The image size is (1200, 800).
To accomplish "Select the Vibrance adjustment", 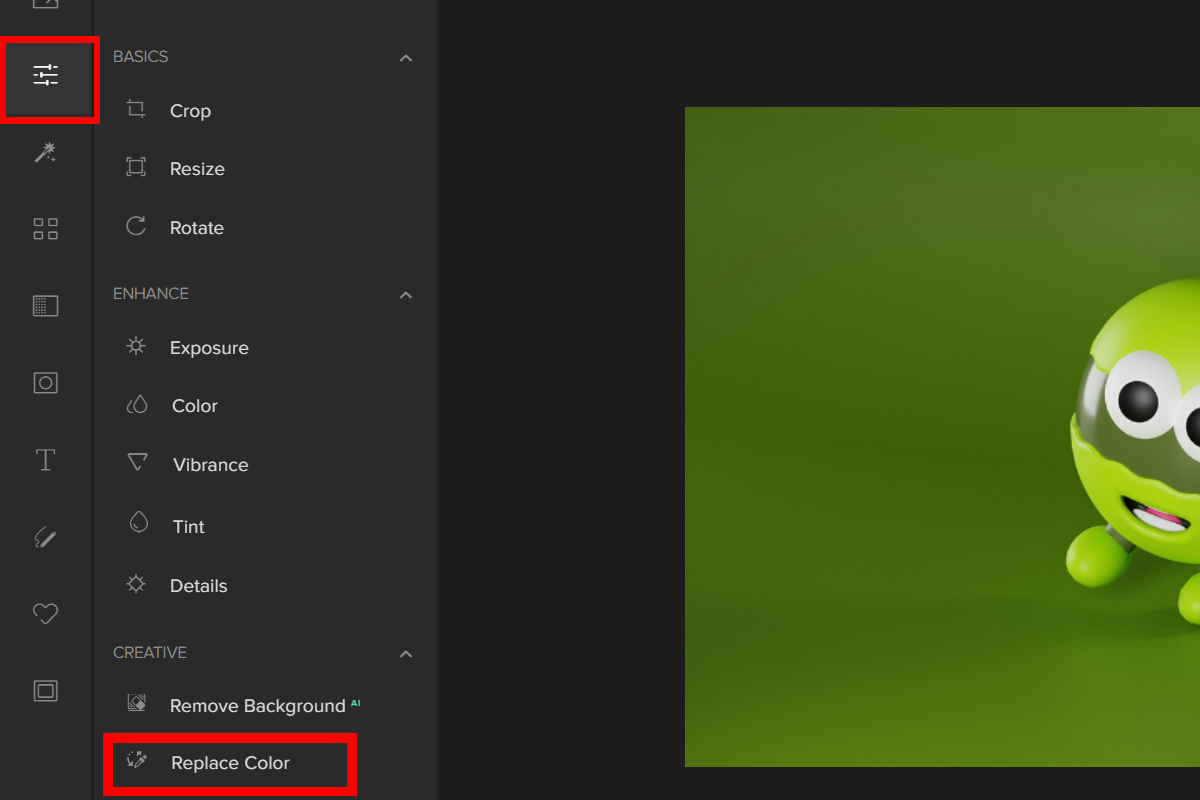I will coord(209,465).
